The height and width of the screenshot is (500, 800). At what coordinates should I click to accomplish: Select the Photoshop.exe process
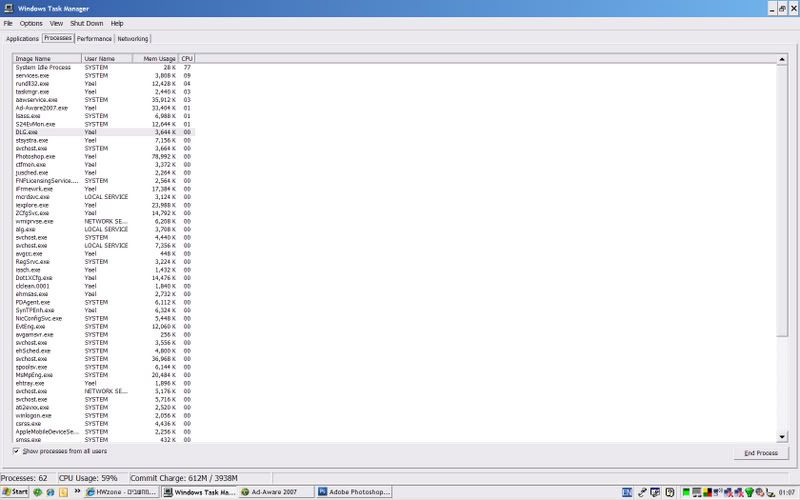coord(104,157)
